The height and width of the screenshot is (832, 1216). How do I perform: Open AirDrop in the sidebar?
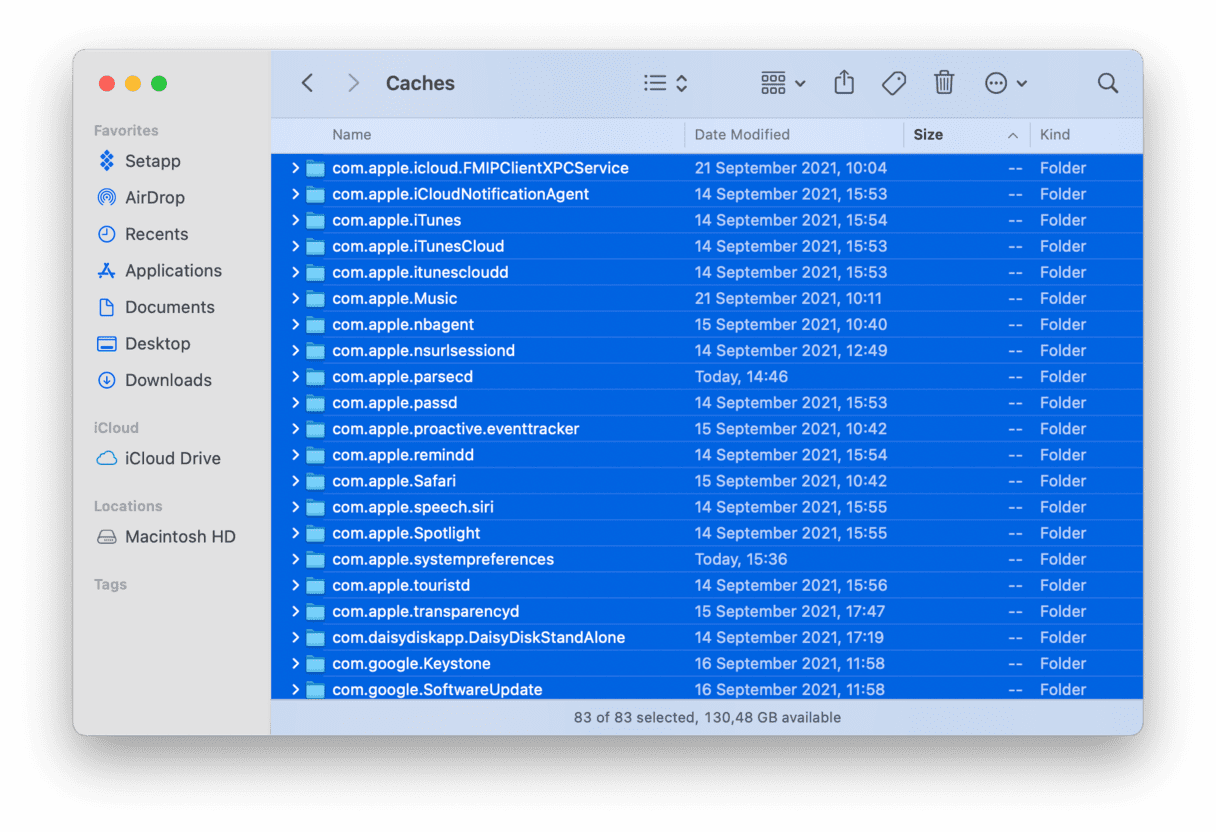coord(154,198)
